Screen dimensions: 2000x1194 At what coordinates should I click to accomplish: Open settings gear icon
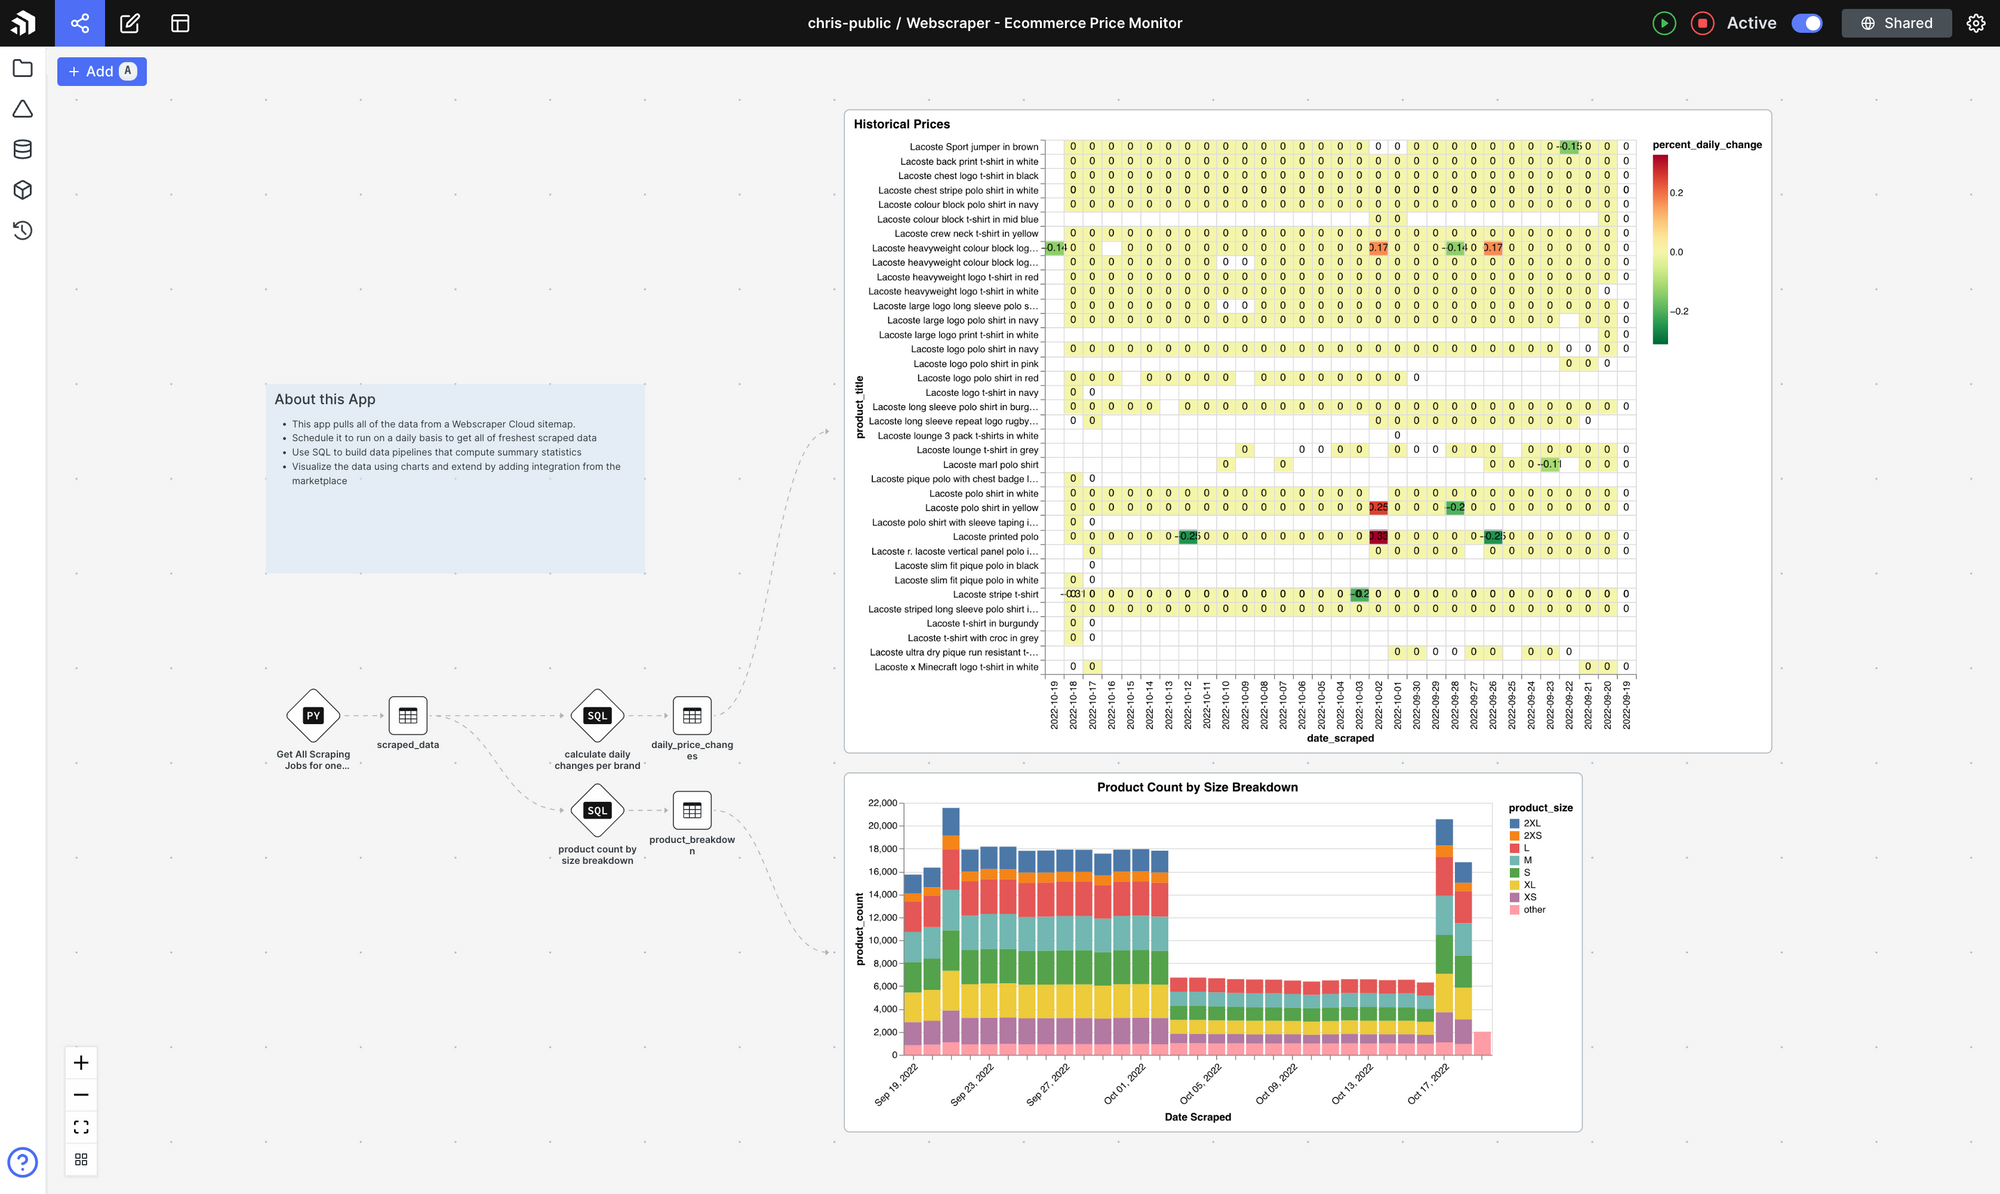tap(1976, 23)
